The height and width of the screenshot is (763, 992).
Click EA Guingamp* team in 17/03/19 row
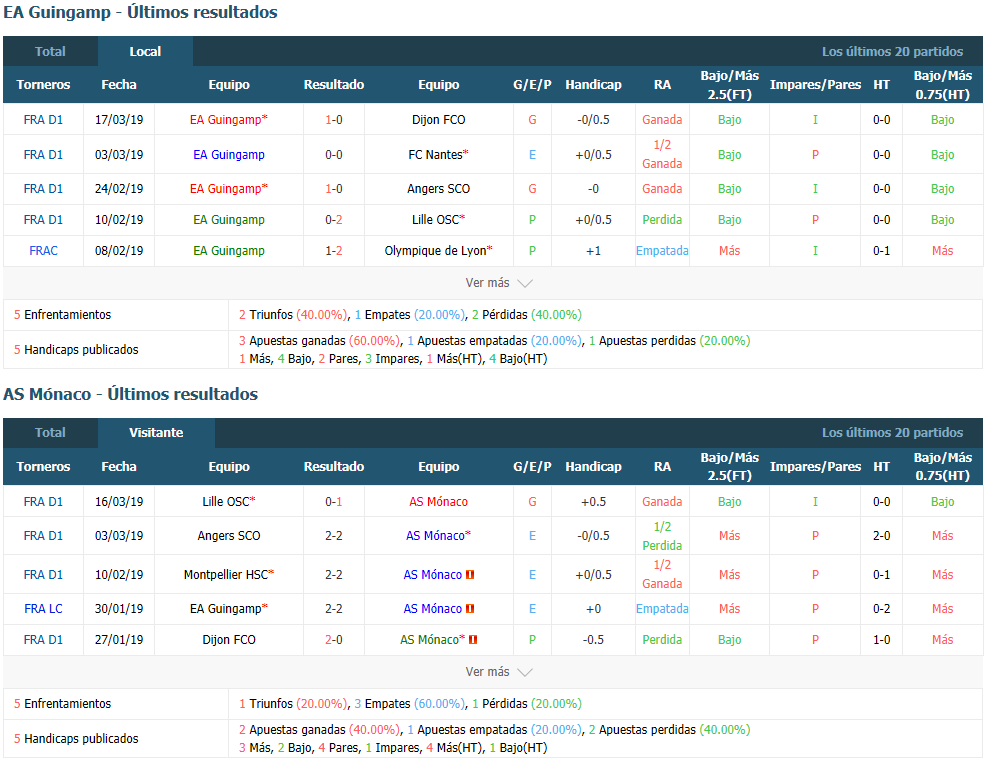click(228, 120)
